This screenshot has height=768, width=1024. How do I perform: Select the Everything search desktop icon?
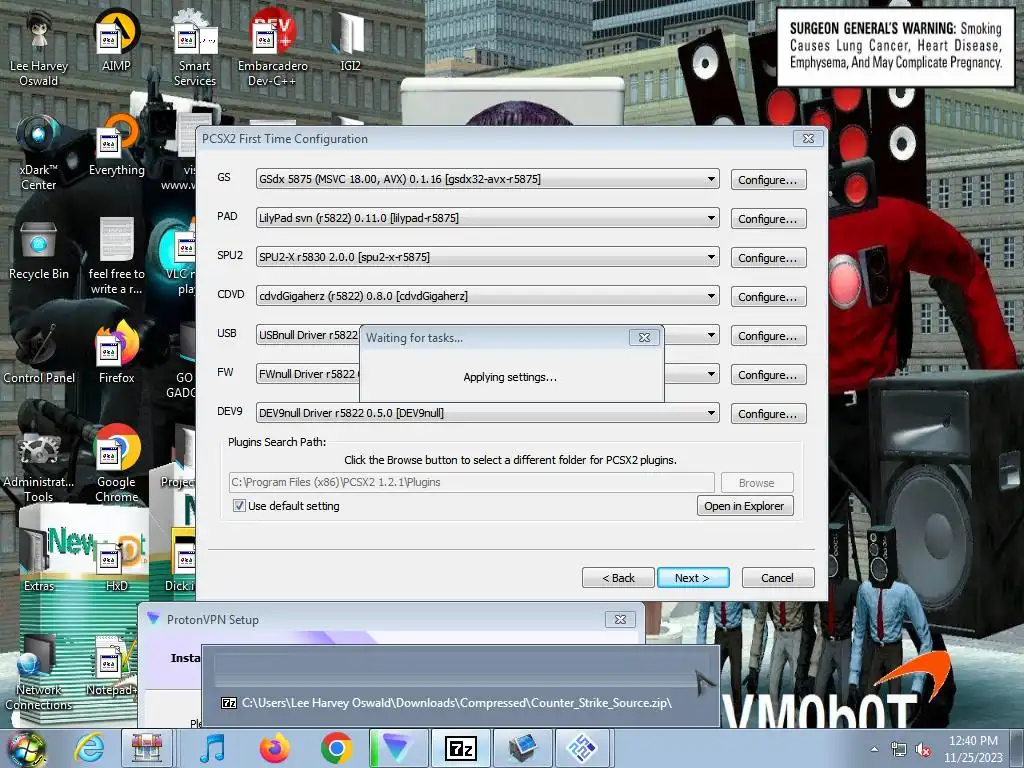coord(116,145)
